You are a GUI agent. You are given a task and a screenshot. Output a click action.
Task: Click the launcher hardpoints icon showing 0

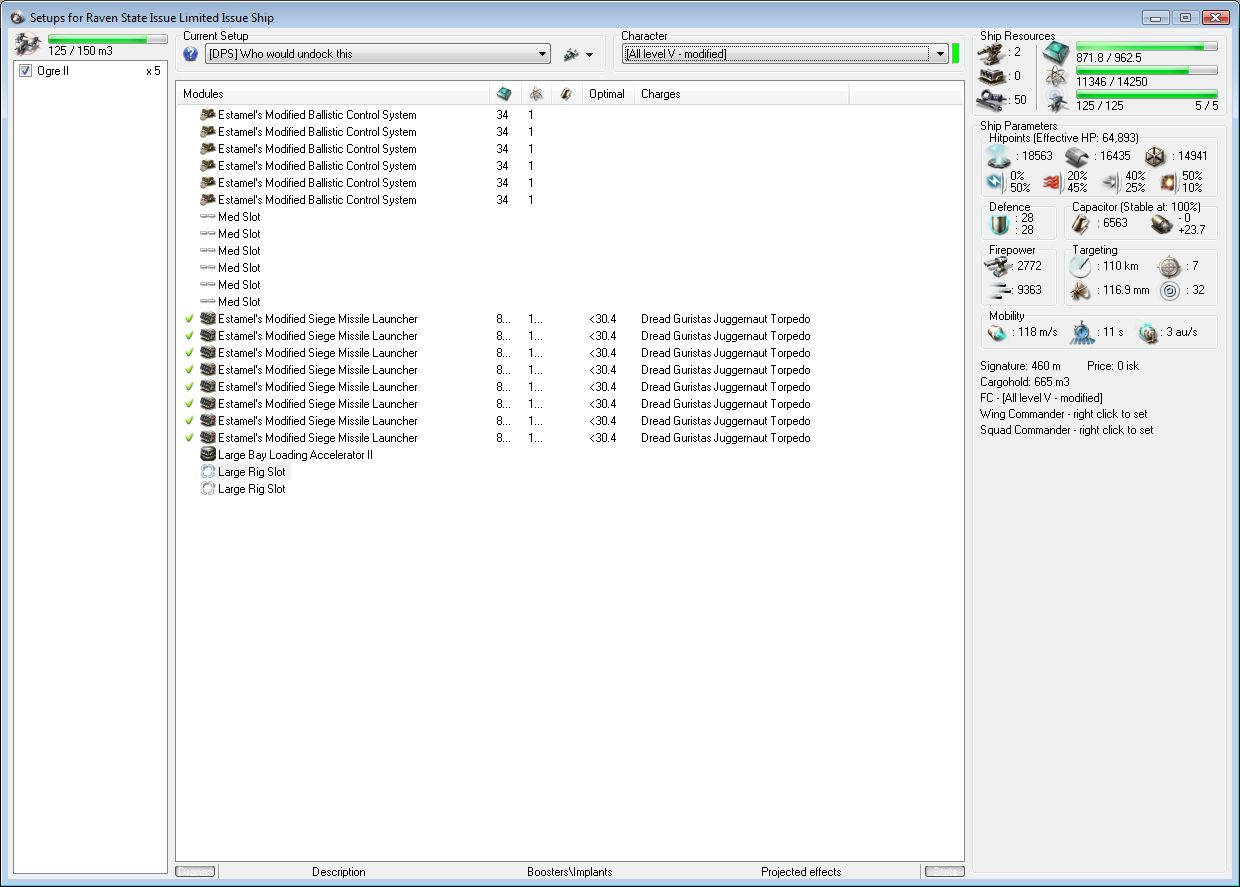pyautogui.click(x=994, y=76)
